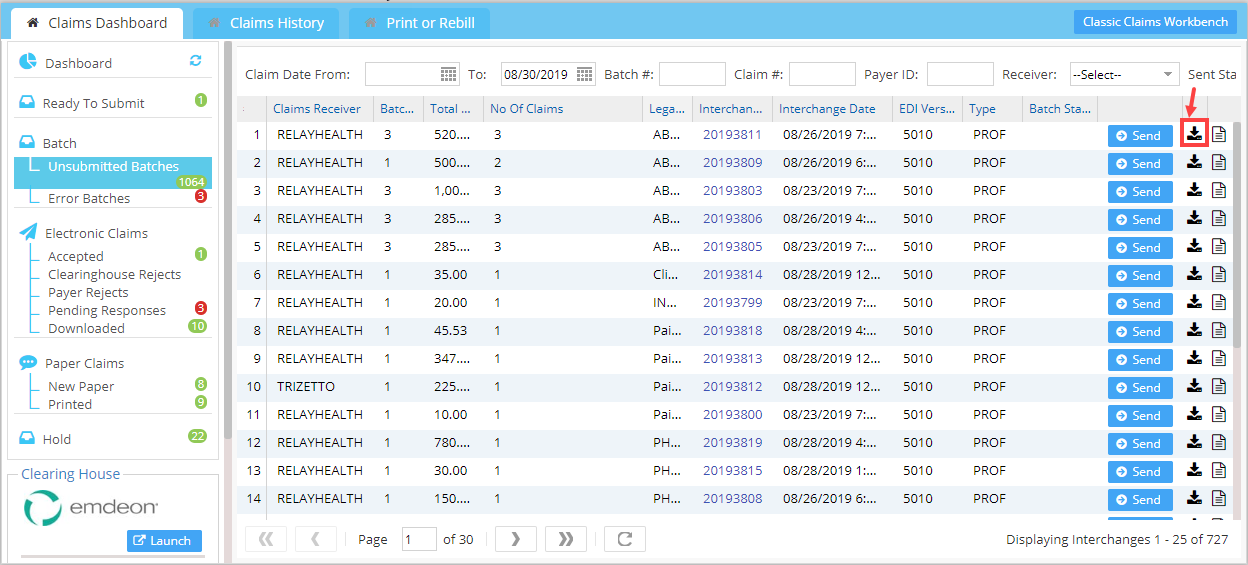Open document icon for row 2 batch
Screen dimensions: 1248x565
click(x=1219, y=162)
